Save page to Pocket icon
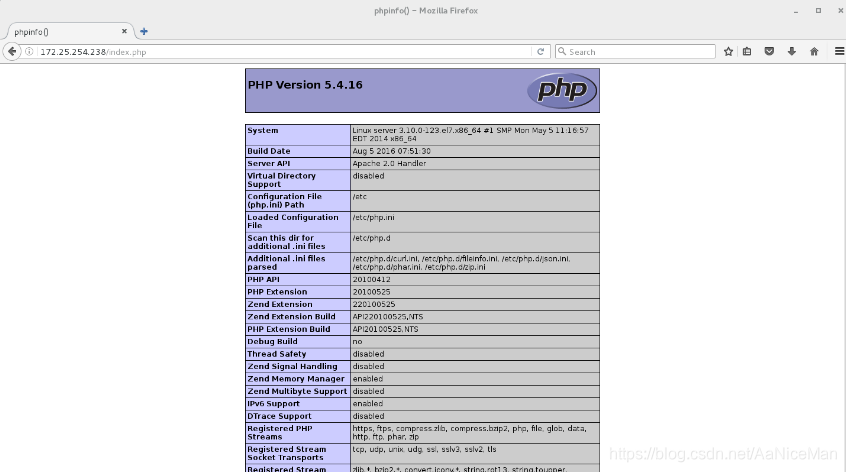The image size is (846, 472). [769, 52]
